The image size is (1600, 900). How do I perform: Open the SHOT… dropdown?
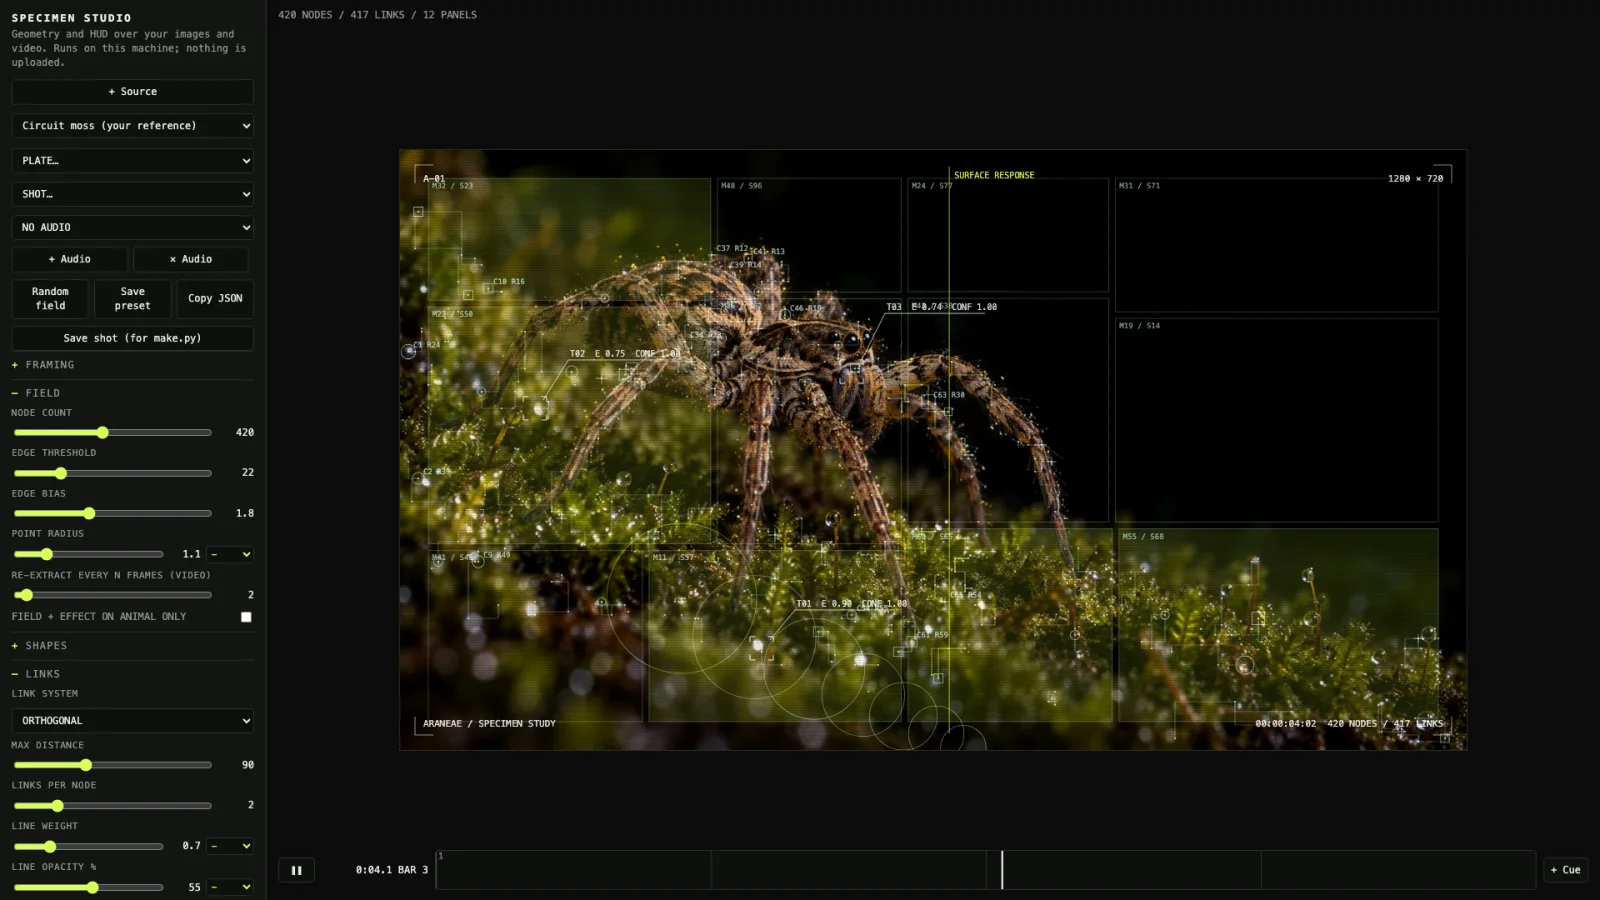132,194
